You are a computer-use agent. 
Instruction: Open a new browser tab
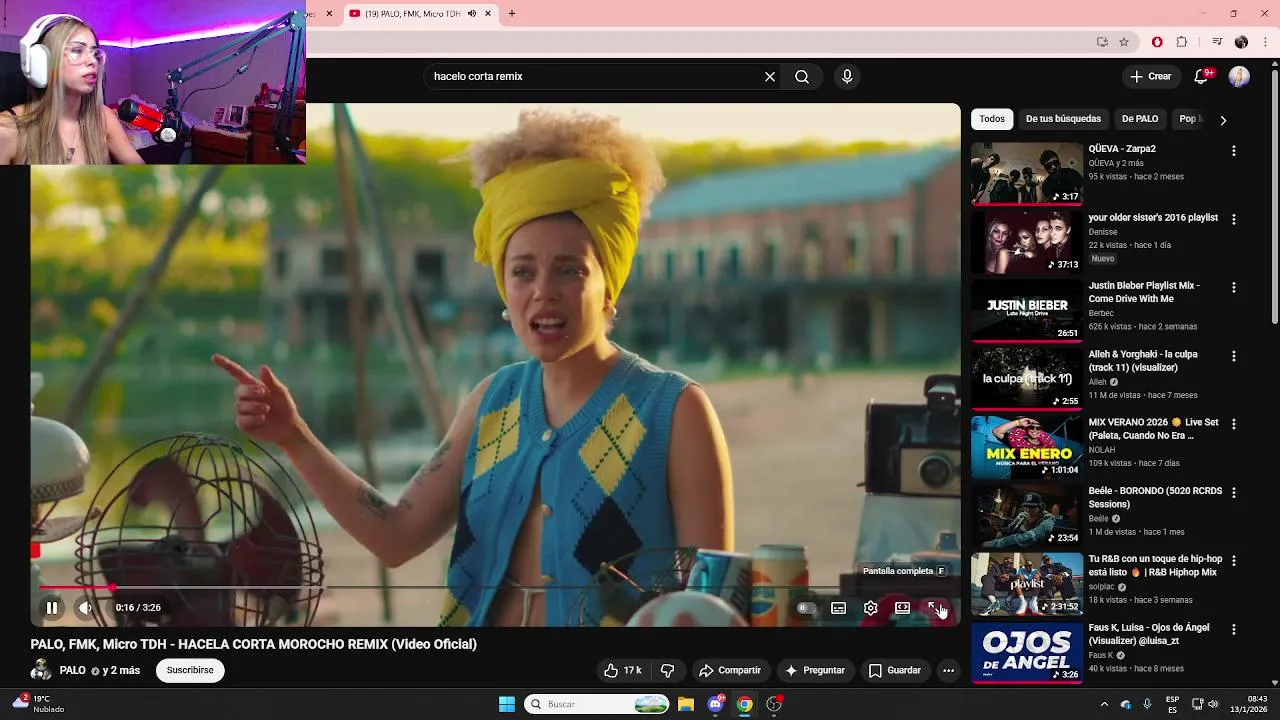pyautogui.click(x=512, y=13)
